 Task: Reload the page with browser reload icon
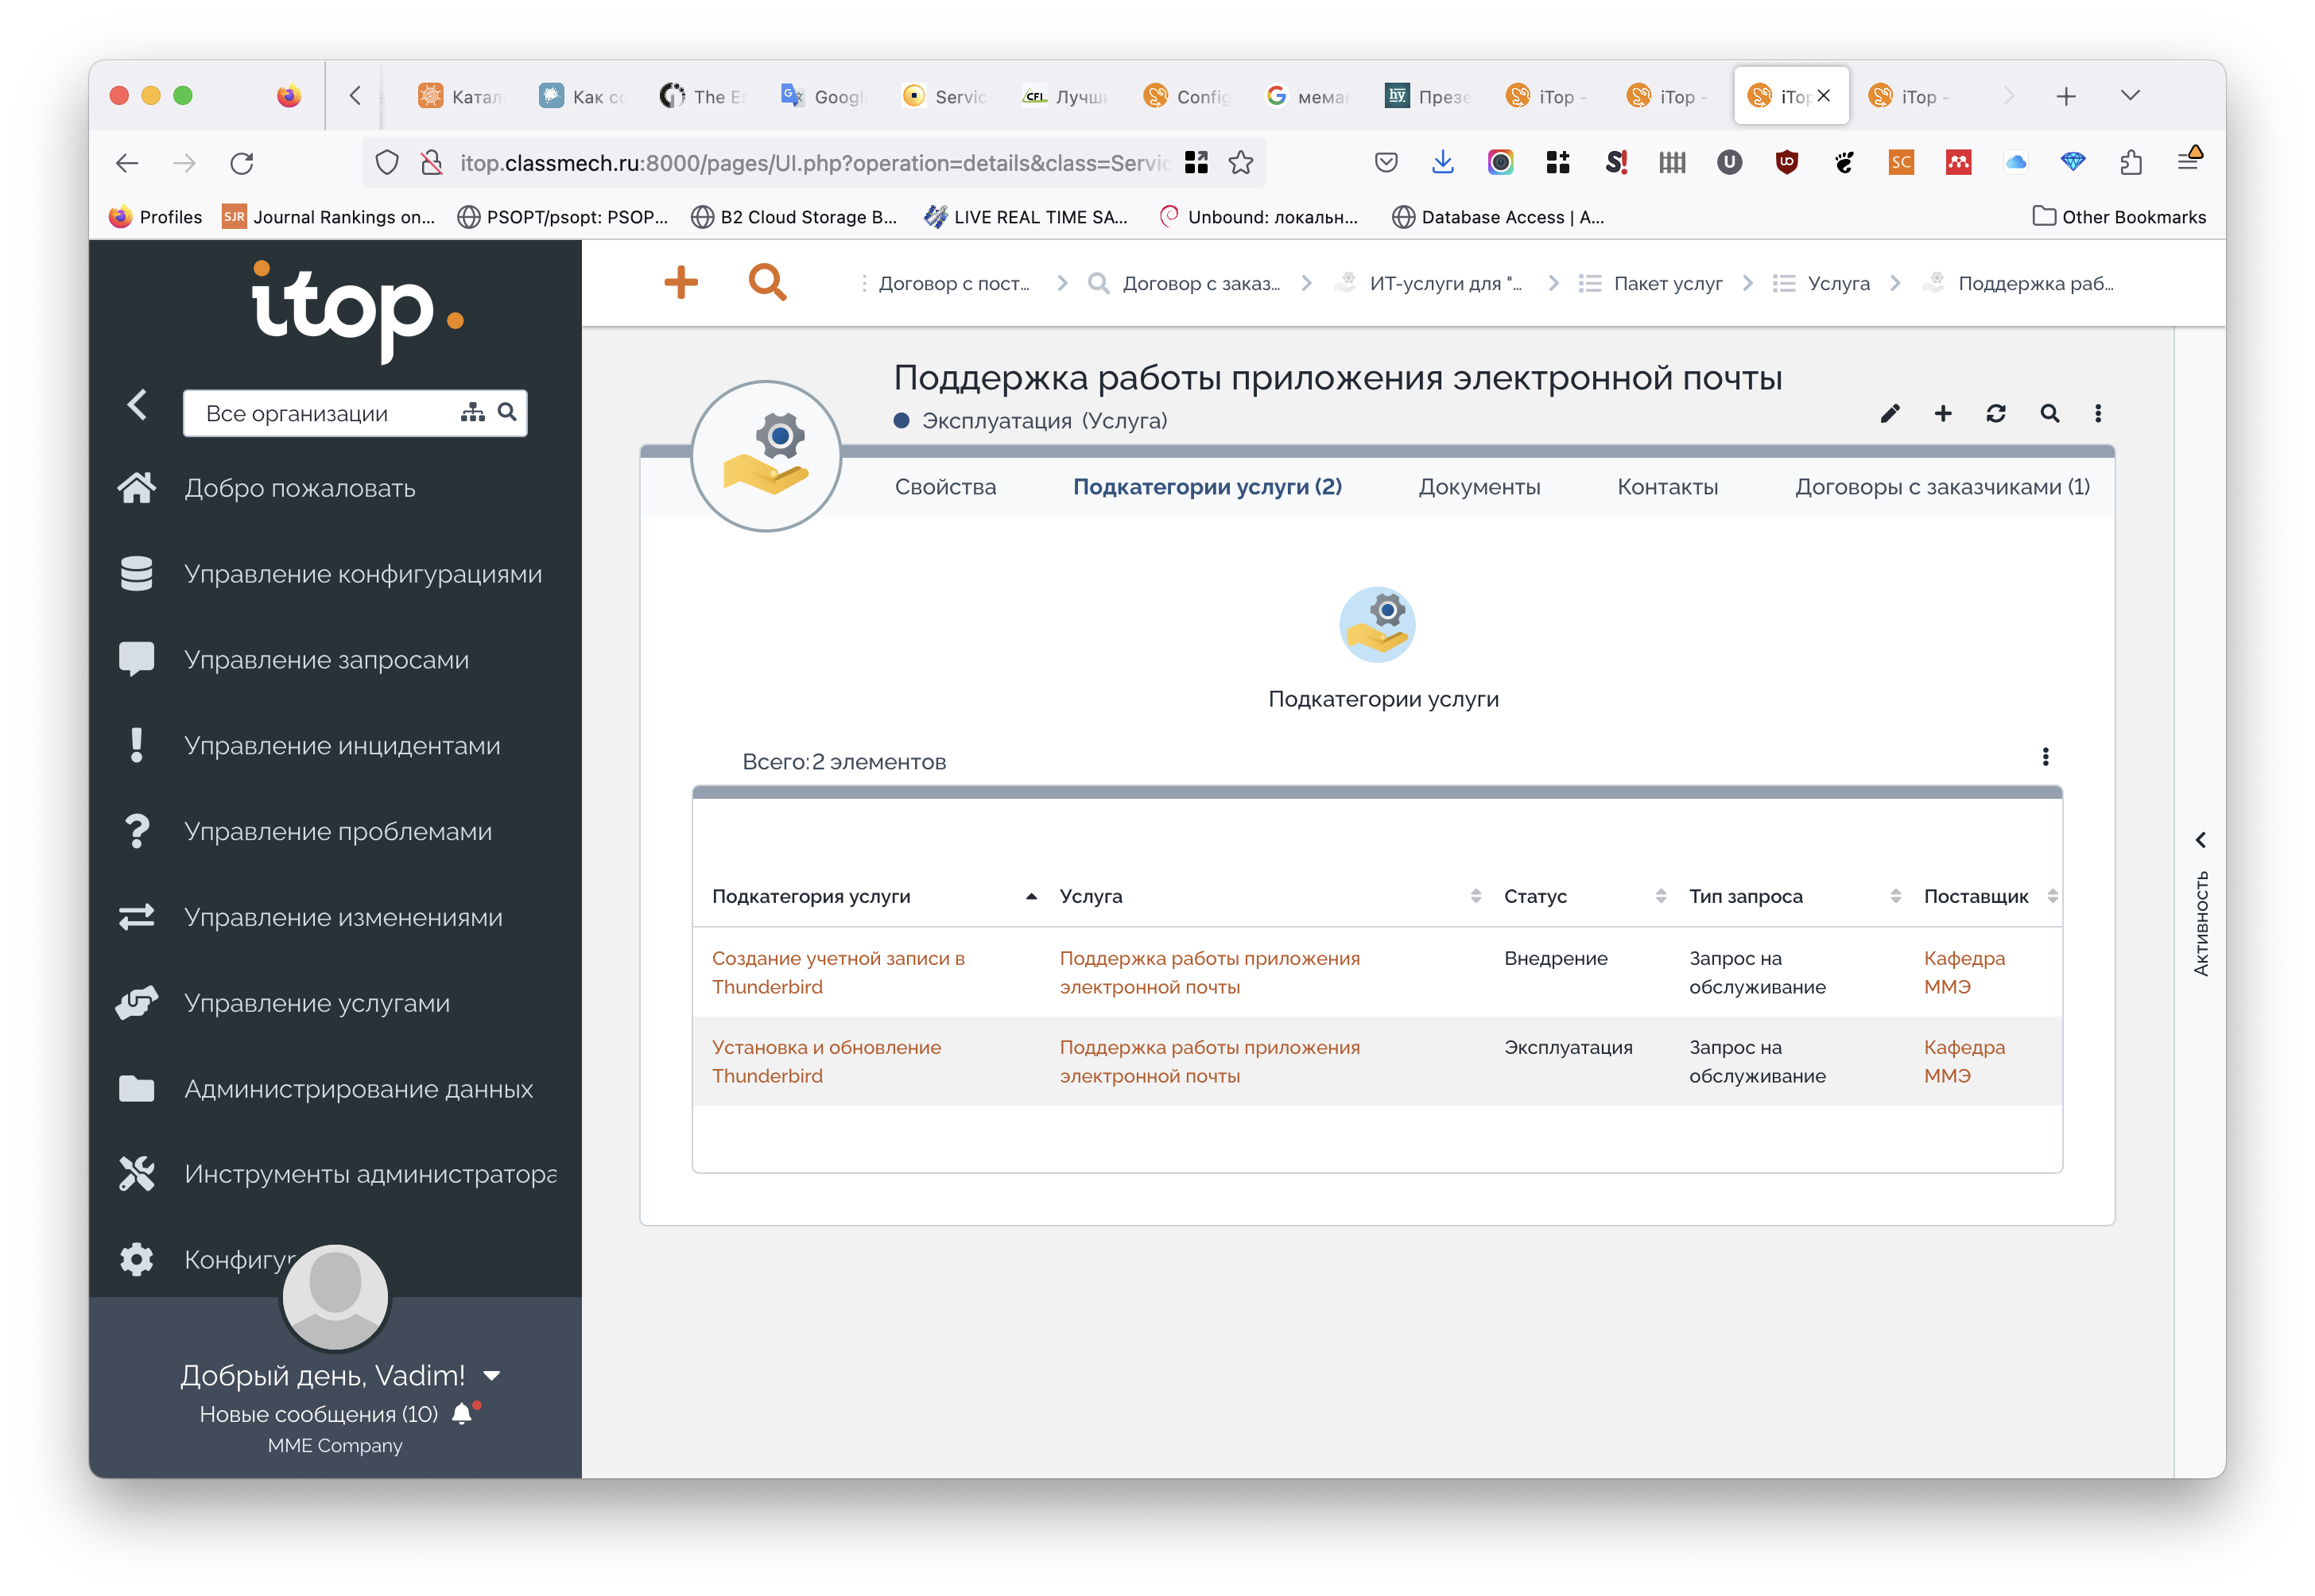coord(242,163)
